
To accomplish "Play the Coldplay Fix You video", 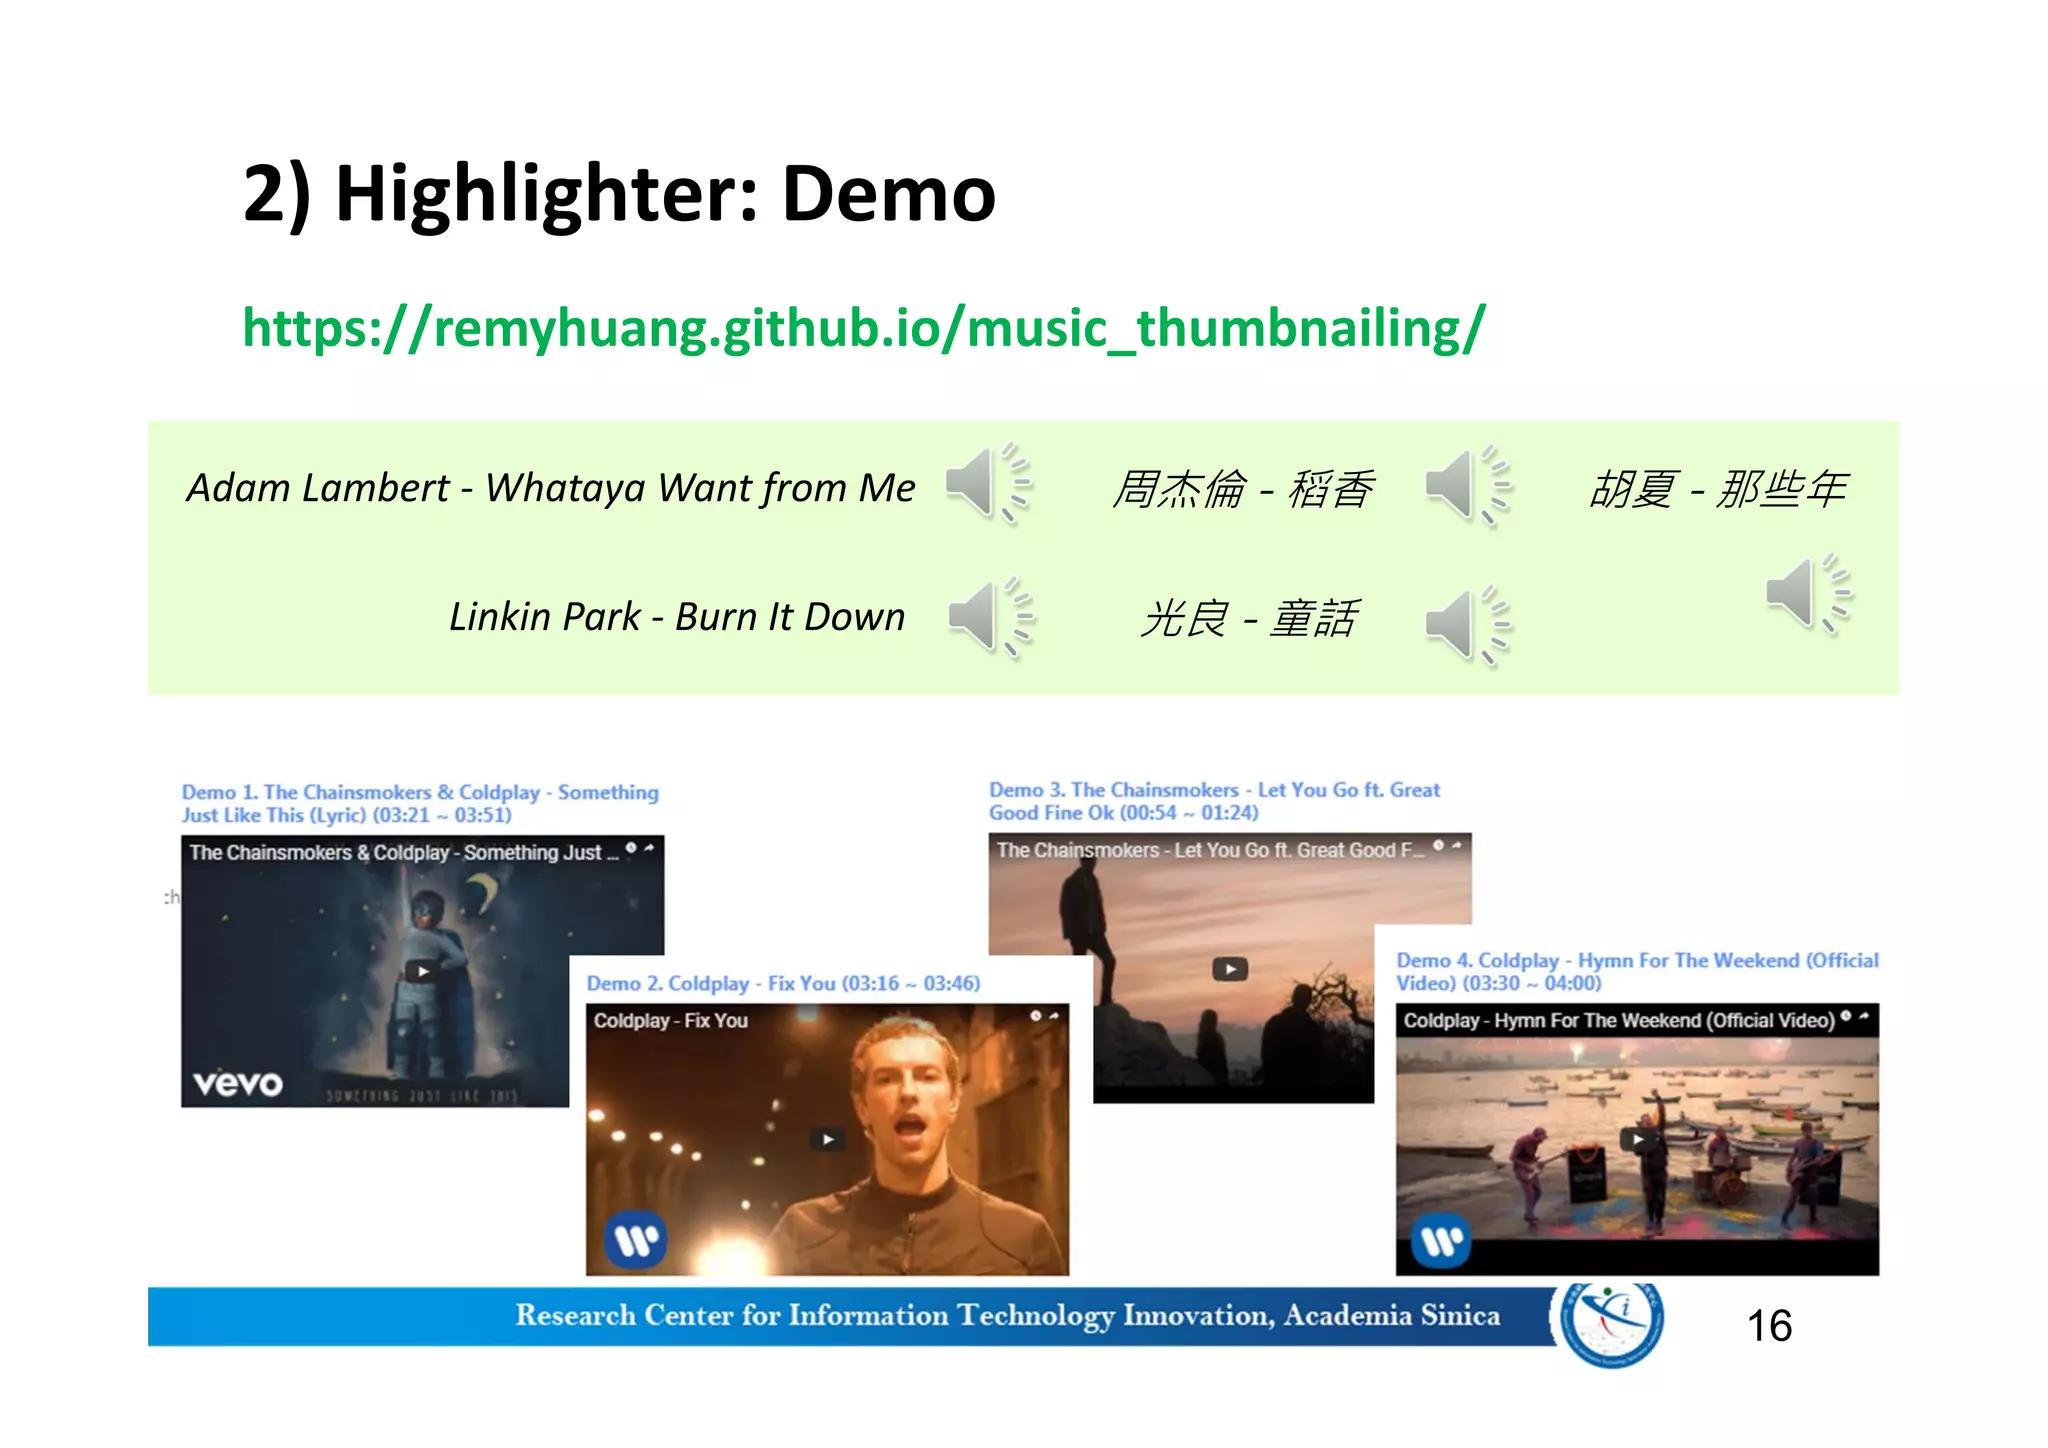I will click(x=827, y=1139).
